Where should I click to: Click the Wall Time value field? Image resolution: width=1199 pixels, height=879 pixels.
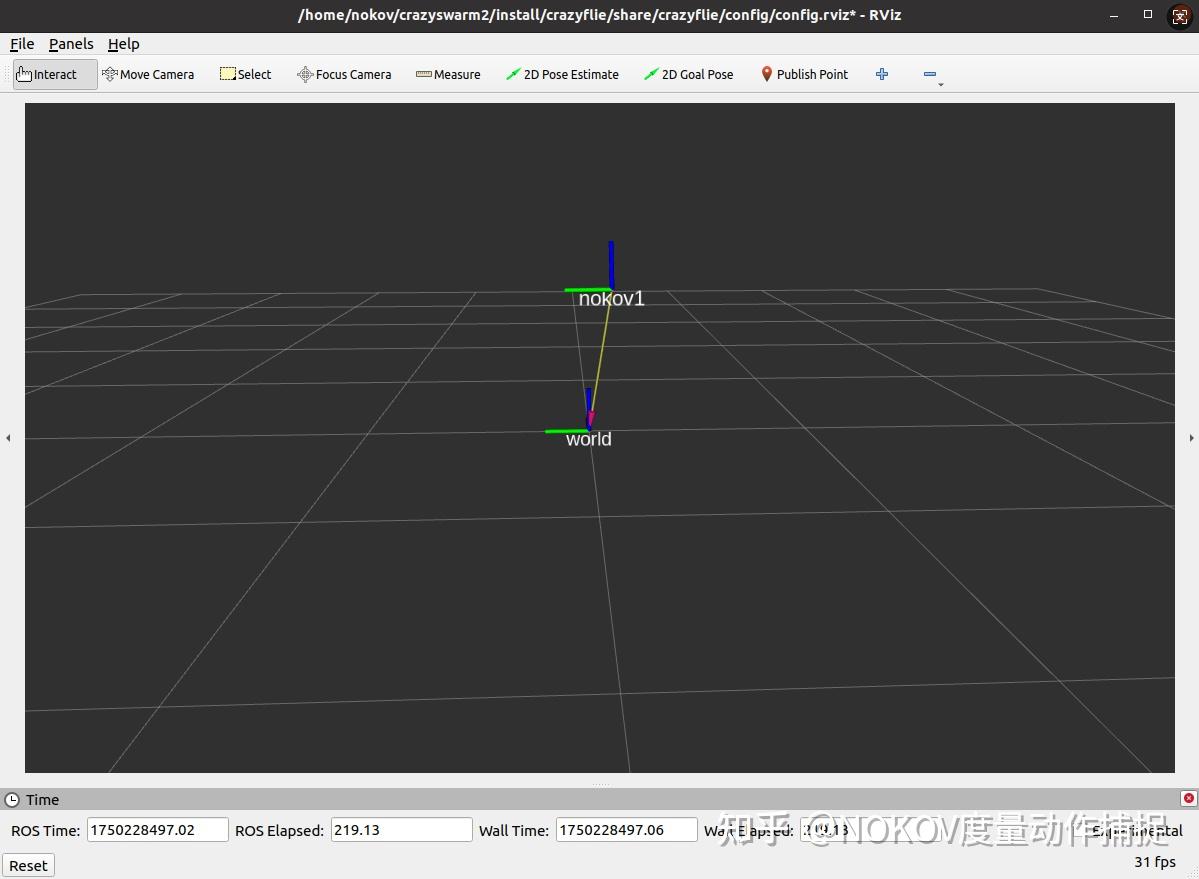626,830
